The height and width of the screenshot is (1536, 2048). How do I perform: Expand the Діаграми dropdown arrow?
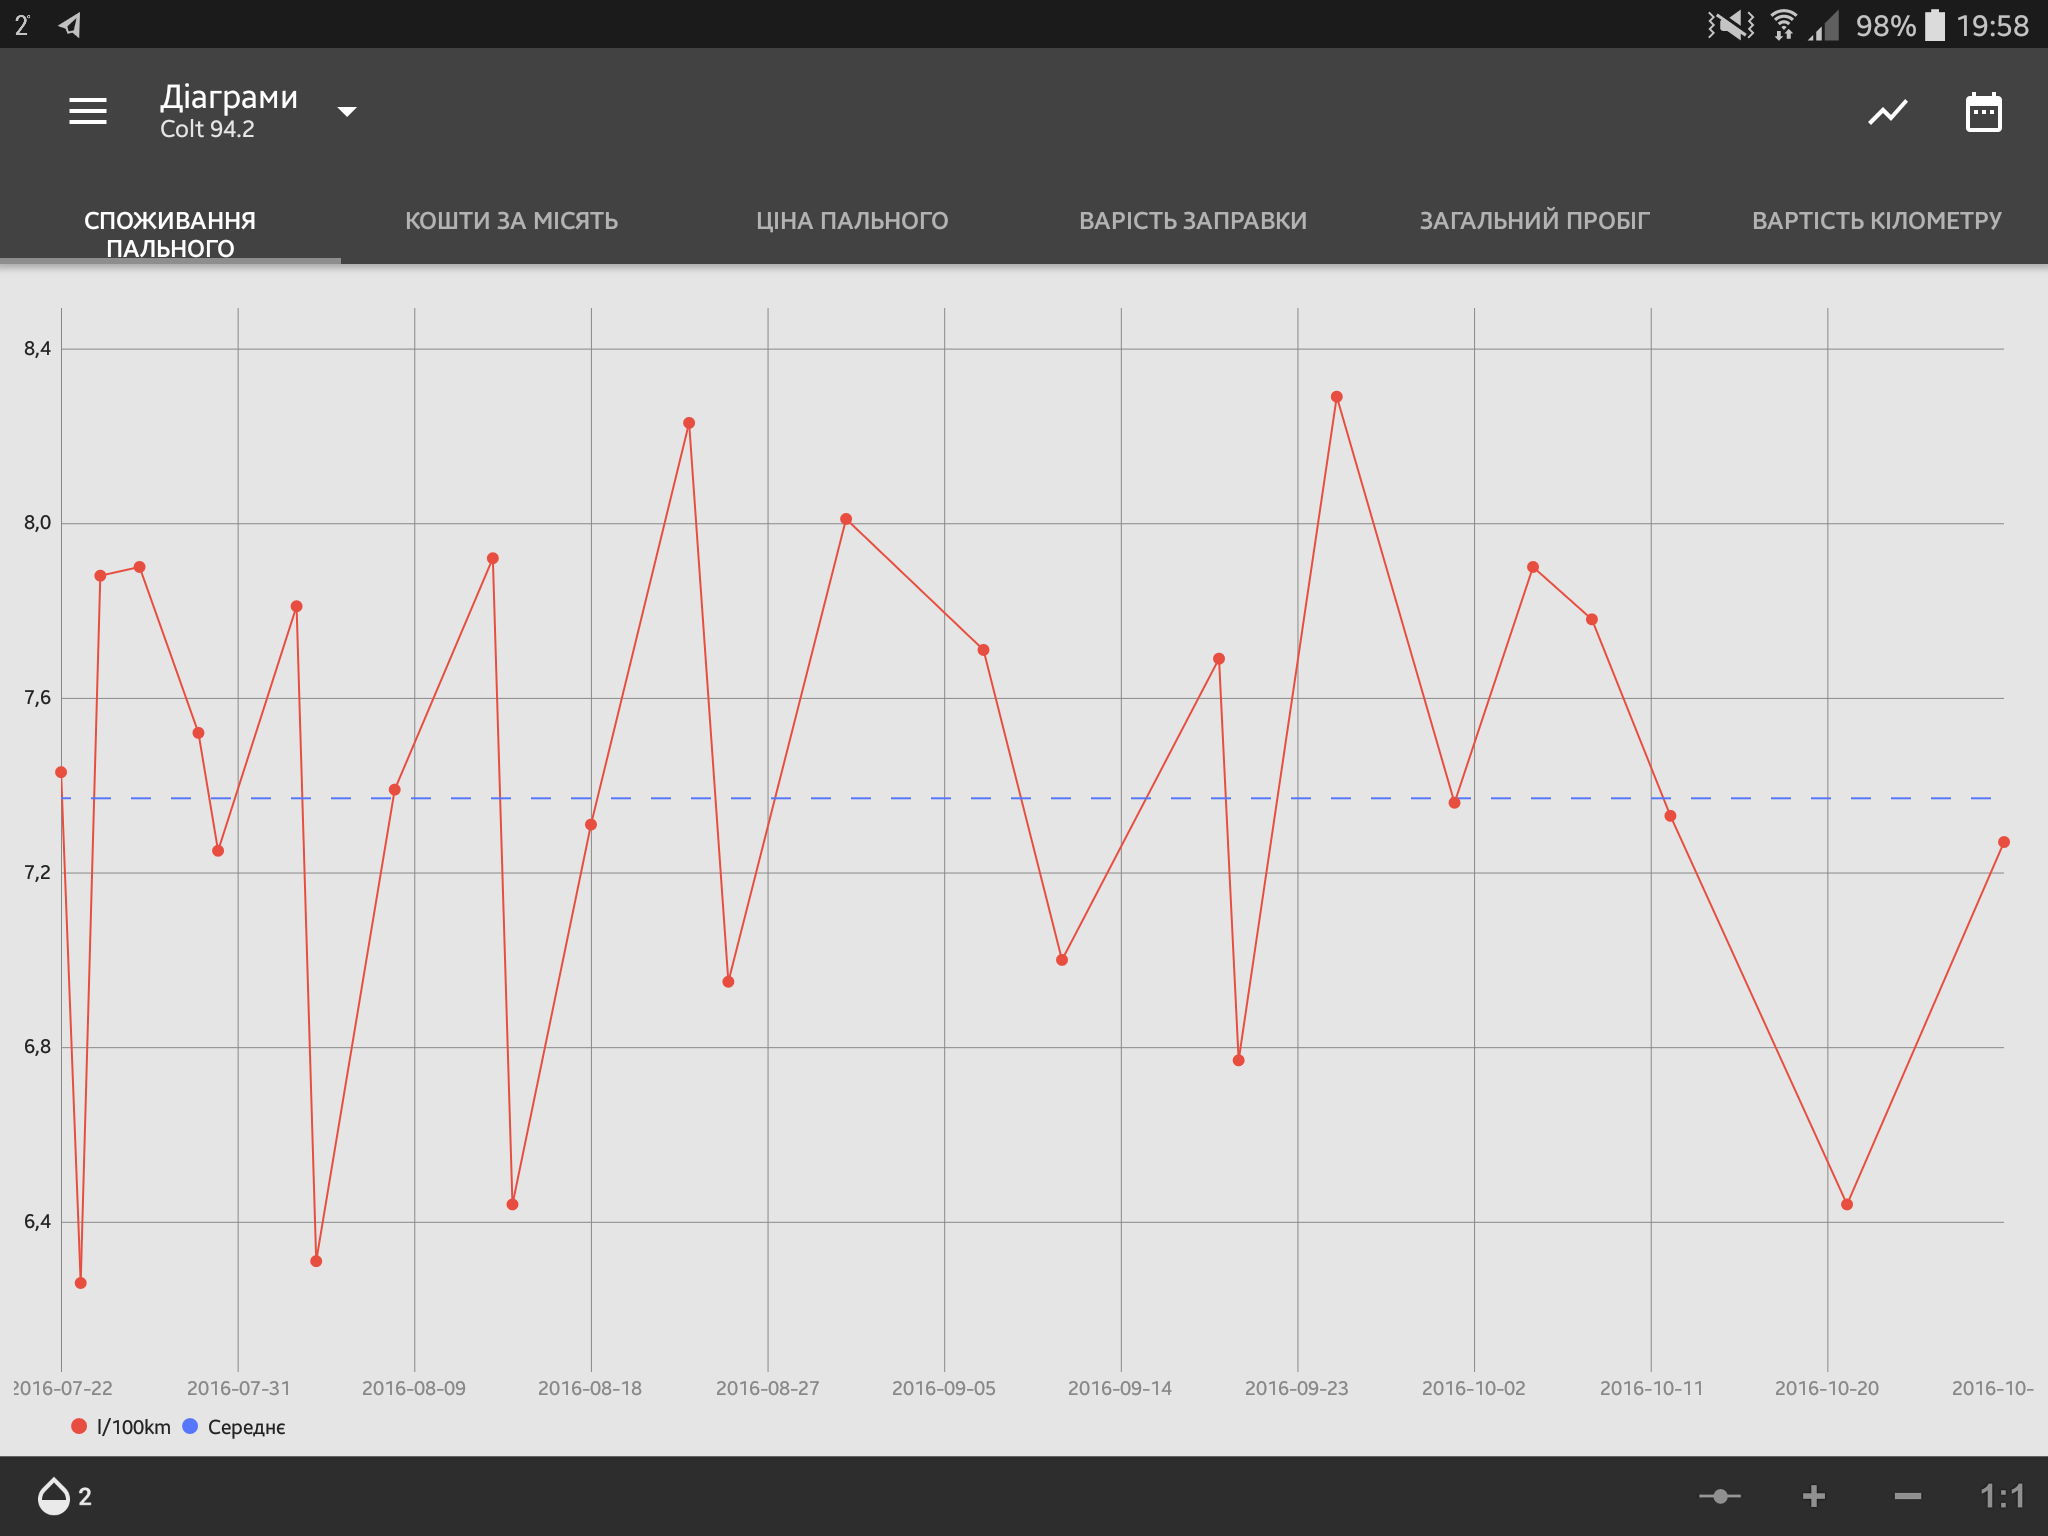pos(347,111)
